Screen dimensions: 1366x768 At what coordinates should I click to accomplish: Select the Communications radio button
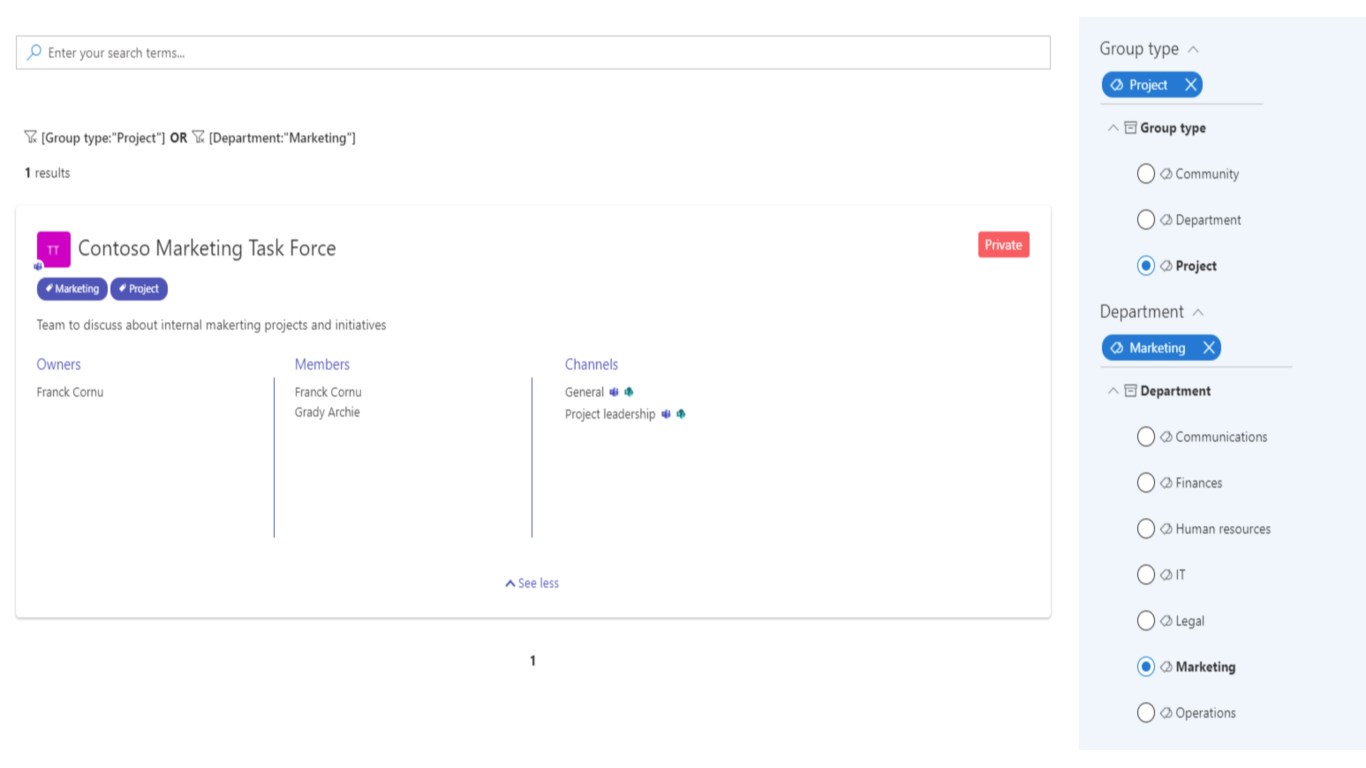(1146, 437)
